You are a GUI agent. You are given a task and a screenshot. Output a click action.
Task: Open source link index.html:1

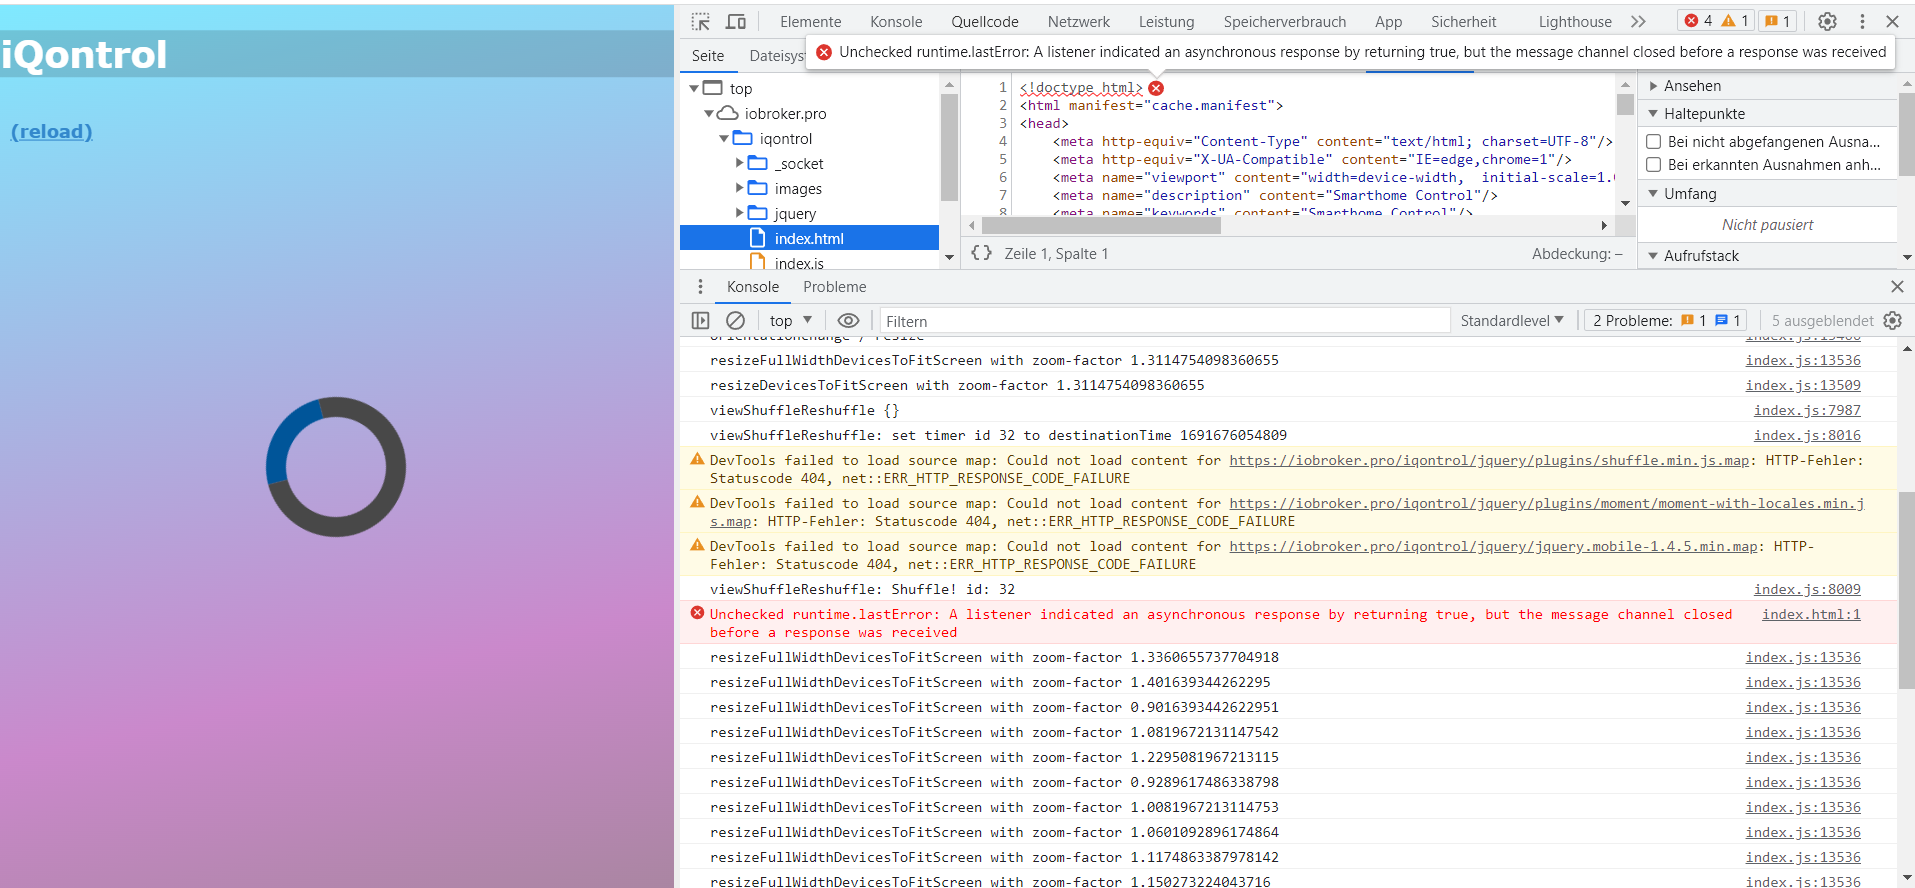[1811, 614]
